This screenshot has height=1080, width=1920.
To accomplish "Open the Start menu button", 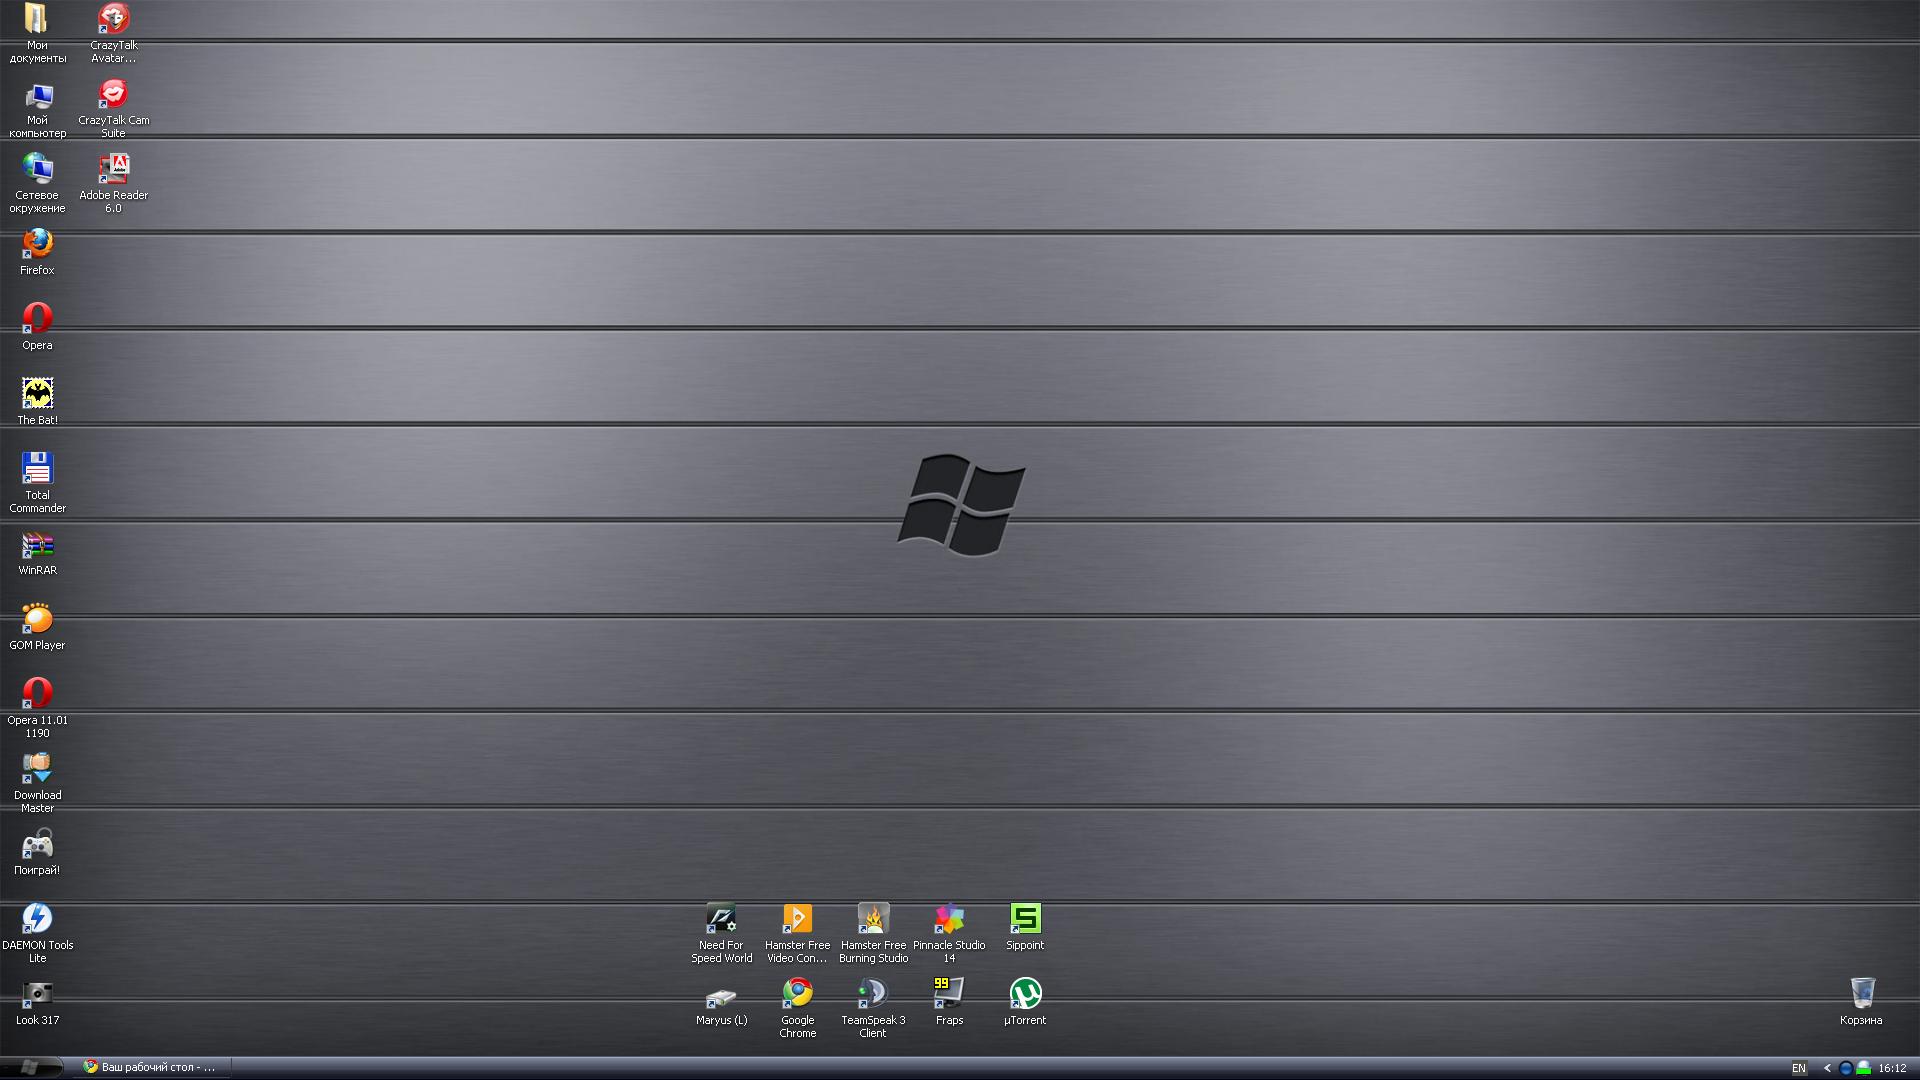I will pyautogui.click(x=31, y=1067).
